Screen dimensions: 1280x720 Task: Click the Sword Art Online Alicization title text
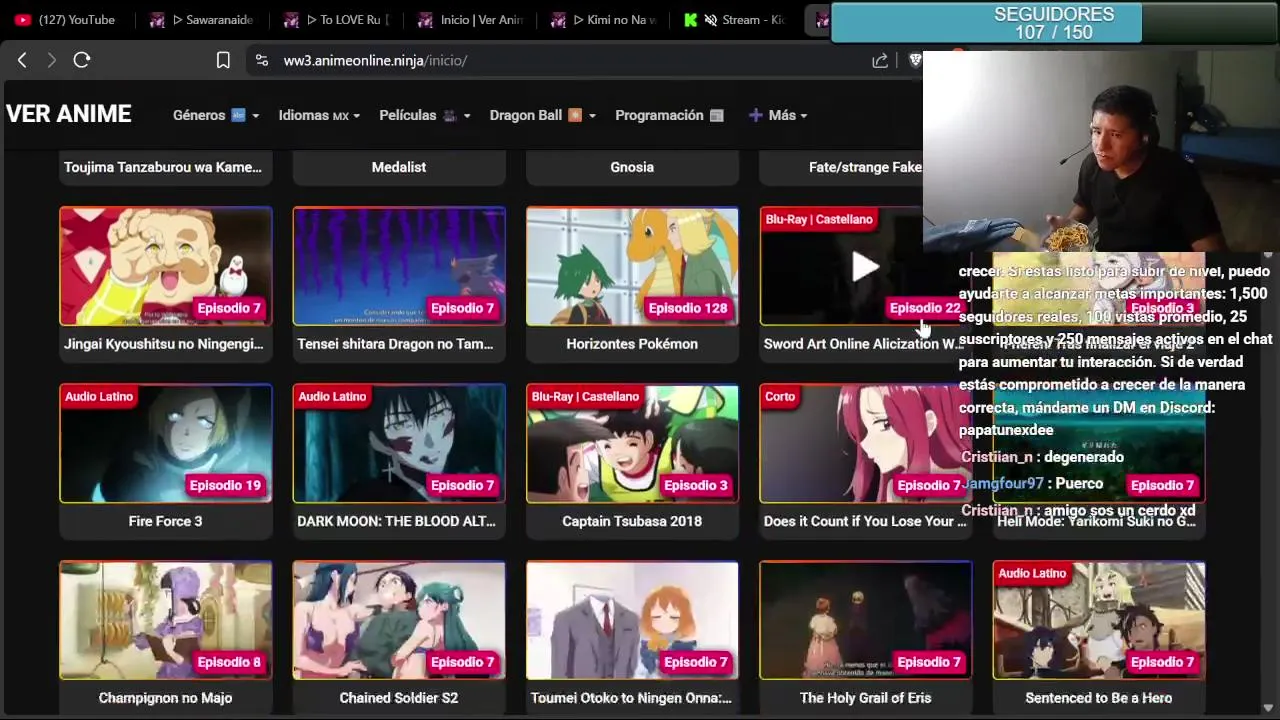click(864, 344)
